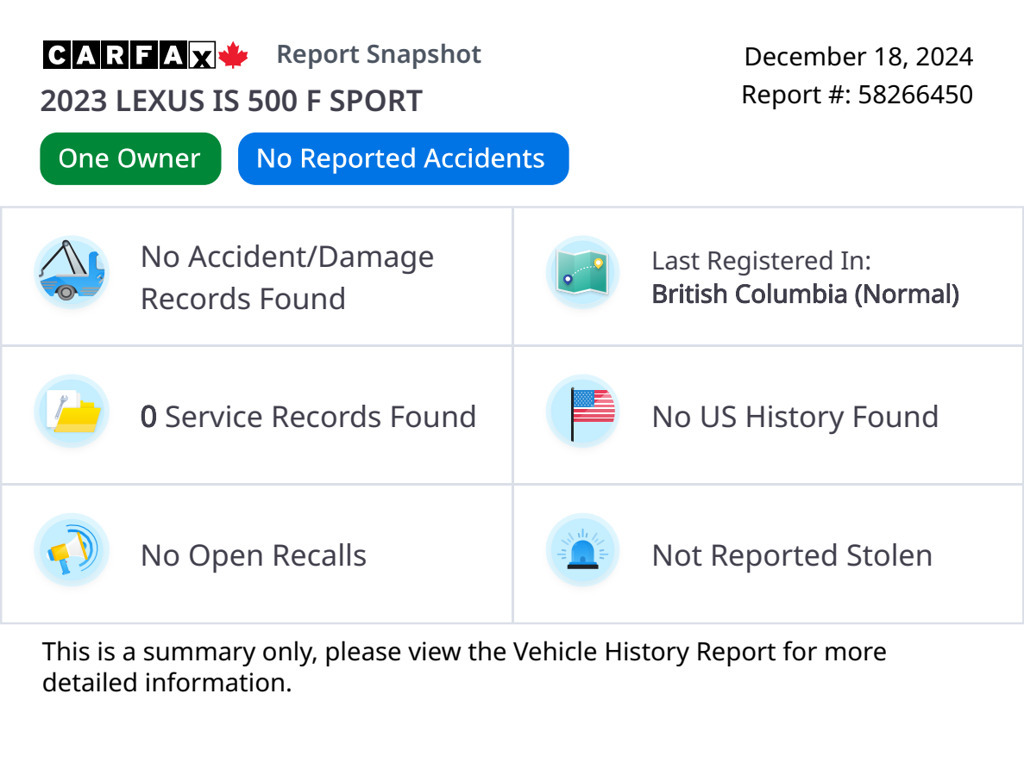Open No Accident/Damage Records Found text
The width and height of the screenshot is (1024, 768).
click(x=287, y=277)
